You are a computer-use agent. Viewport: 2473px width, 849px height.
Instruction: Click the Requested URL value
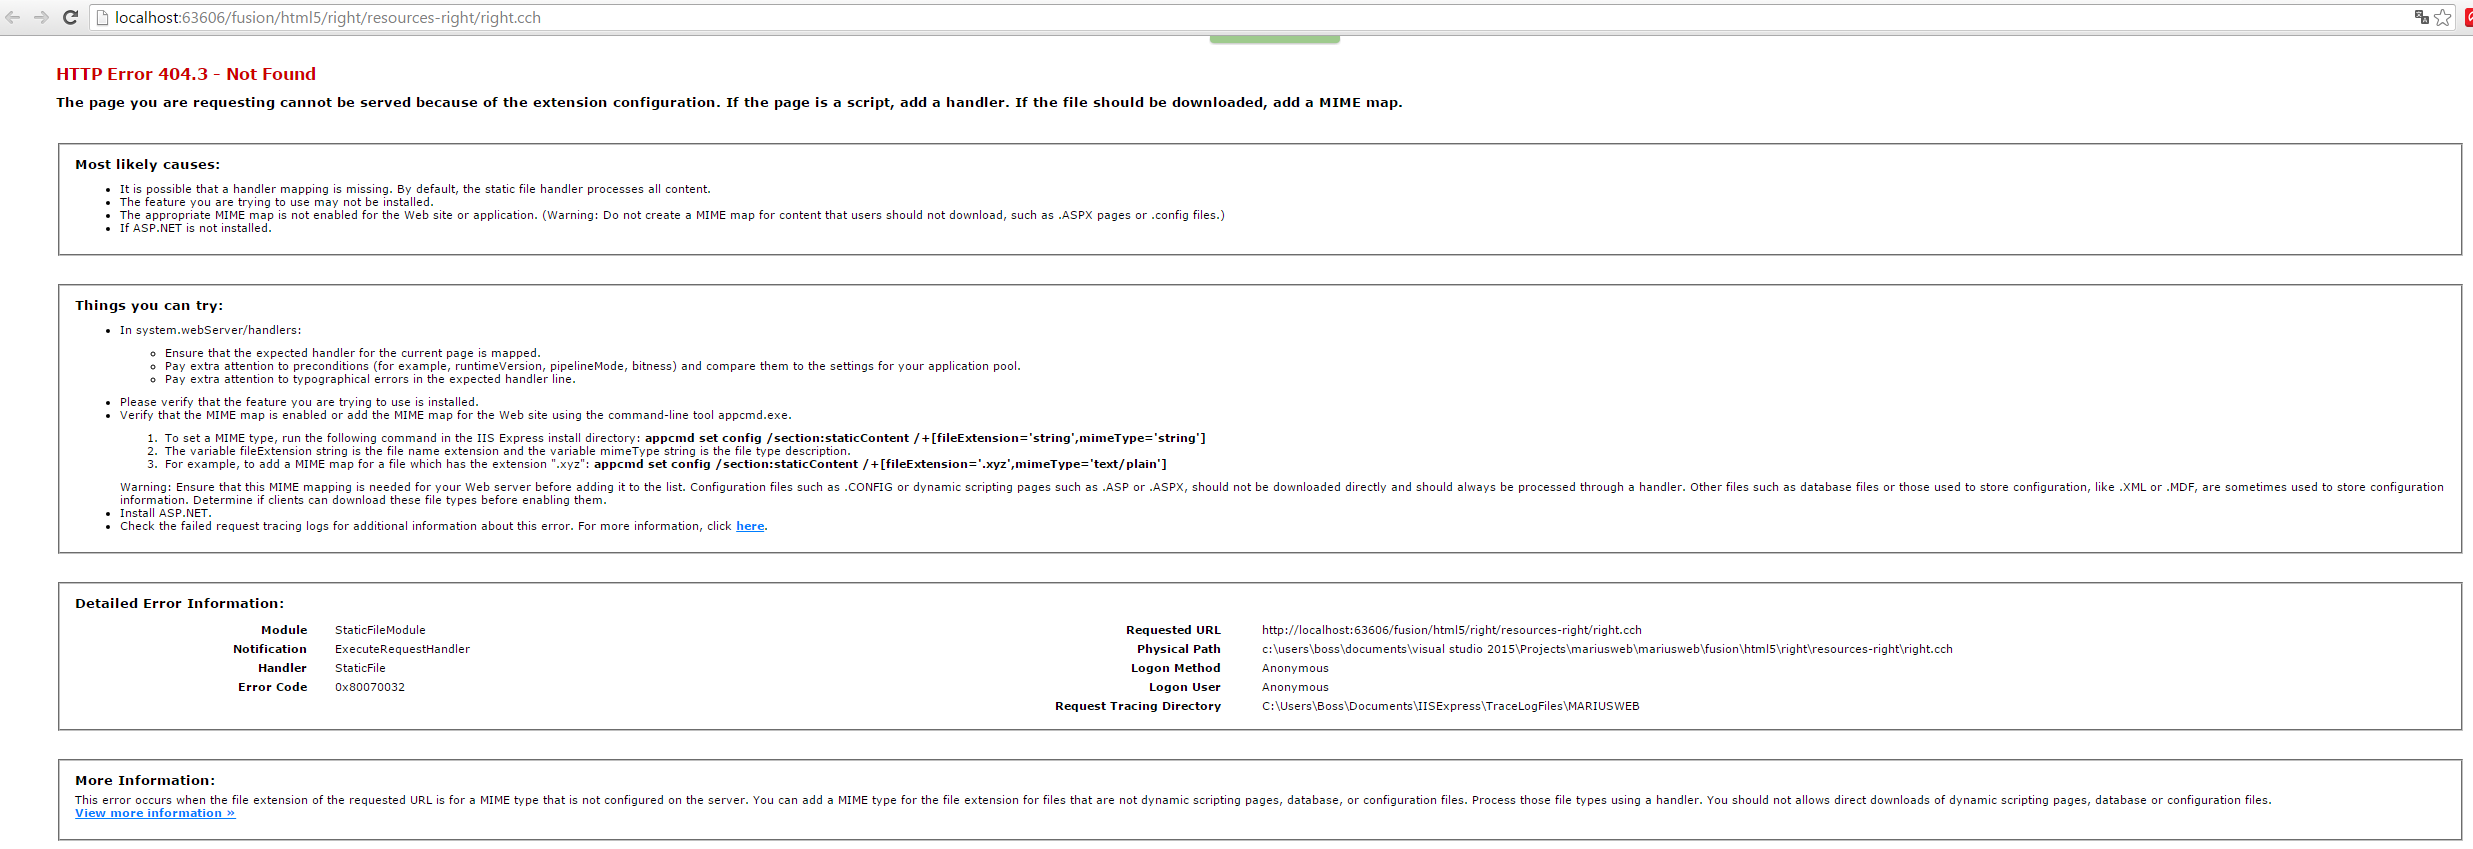pyautogui.click(x=1451, y=630)
